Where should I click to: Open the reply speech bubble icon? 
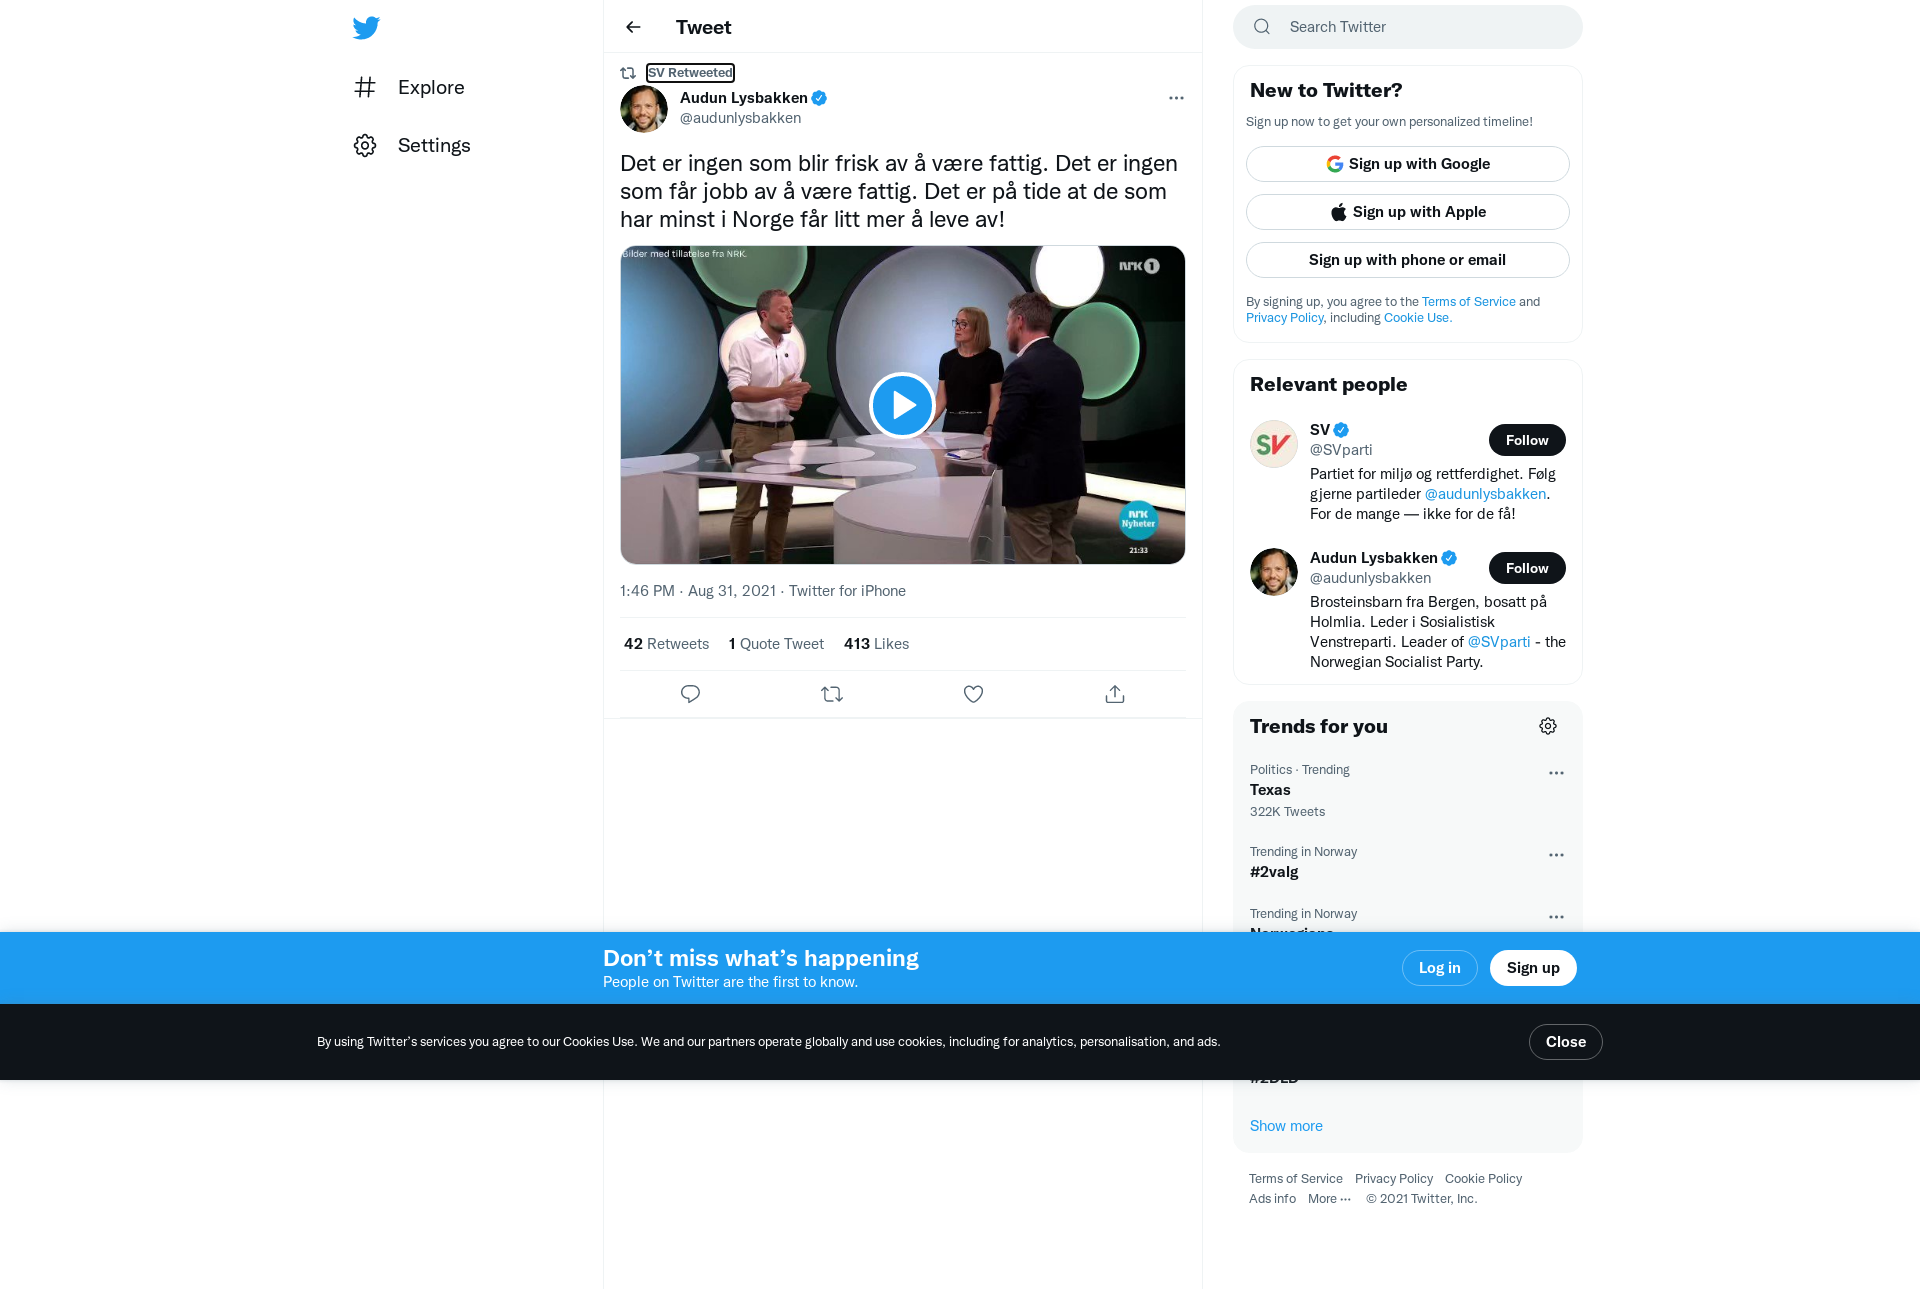pos(690,694)
